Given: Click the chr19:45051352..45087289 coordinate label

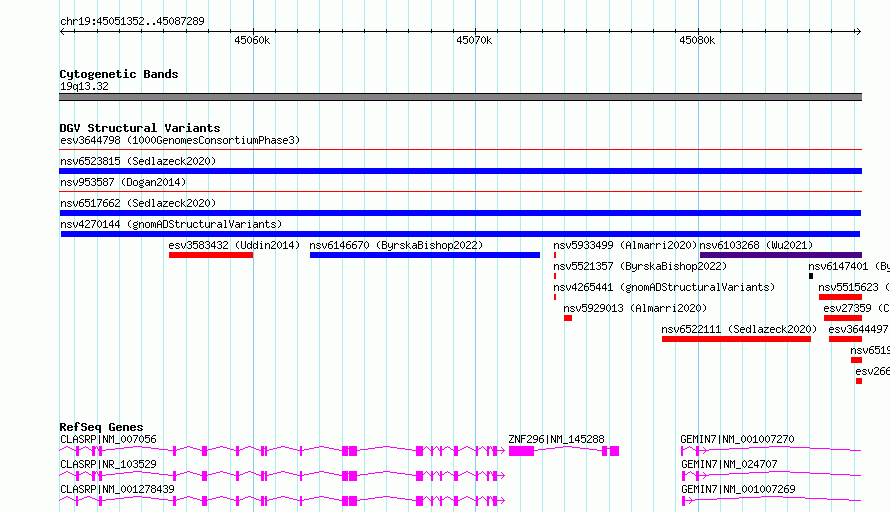Looking at the screenshot, I should tap(132, 21).
